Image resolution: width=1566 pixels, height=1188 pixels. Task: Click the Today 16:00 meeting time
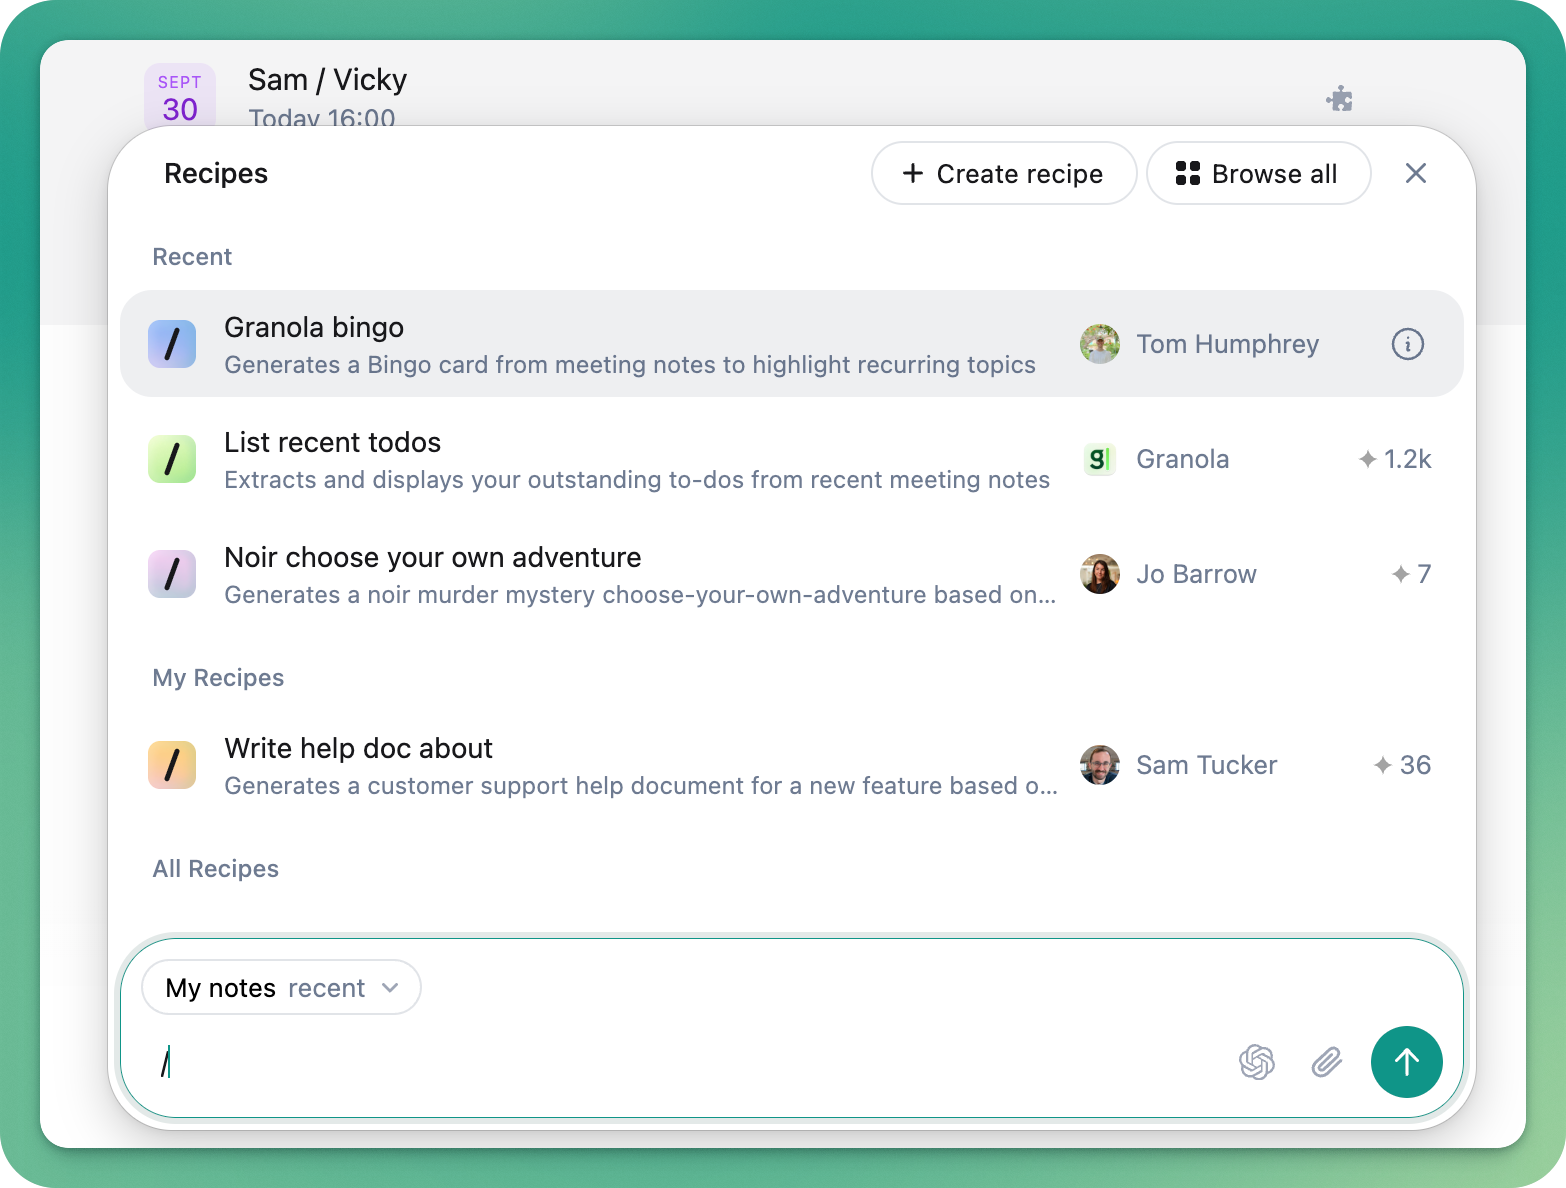click(321, 117)
